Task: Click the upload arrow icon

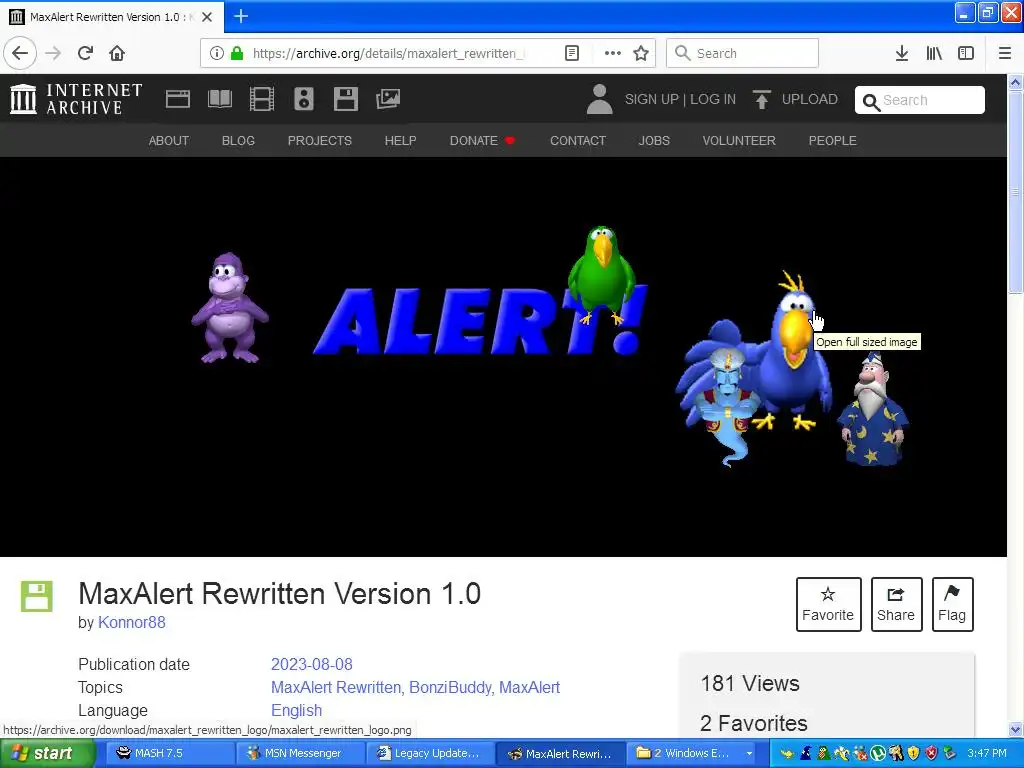Action: [761, 99]
